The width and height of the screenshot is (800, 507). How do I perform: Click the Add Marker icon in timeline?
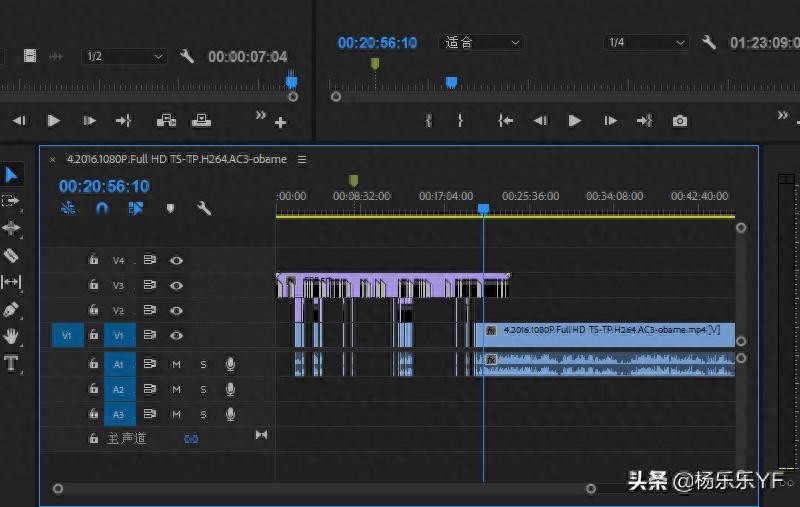tap(169, 209)
